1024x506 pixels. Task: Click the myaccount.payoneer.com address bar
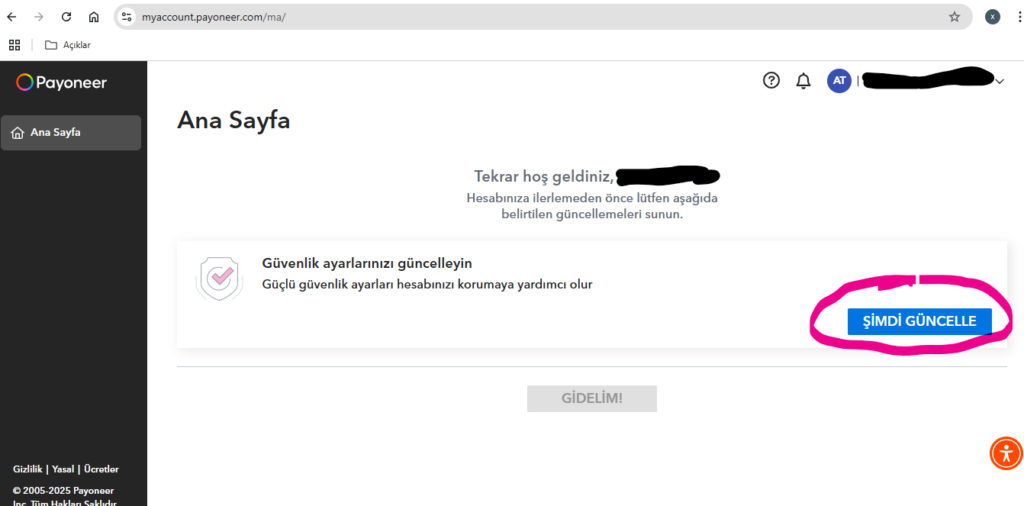pyautogui.click(x=543, y=17)
